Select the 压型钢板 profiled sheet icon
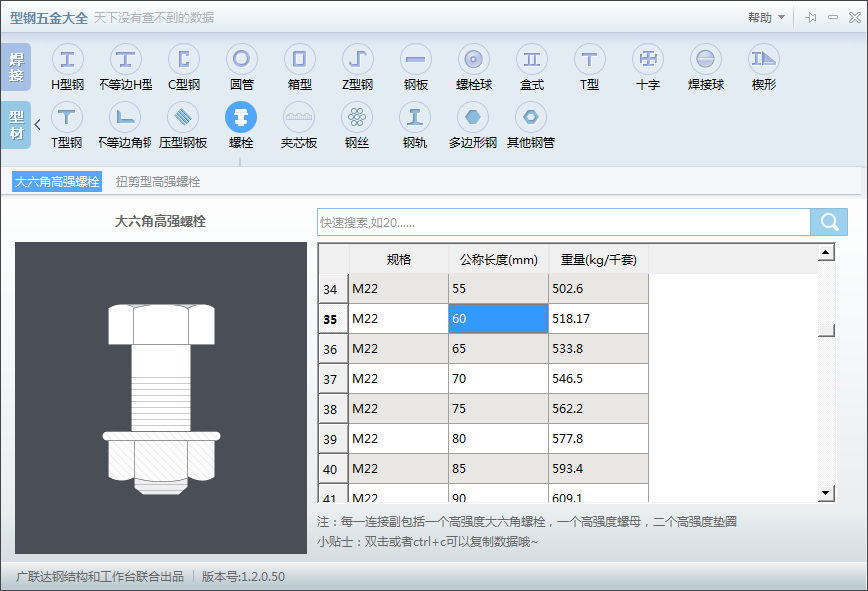The image size is (868, 591). pos(183,117)
